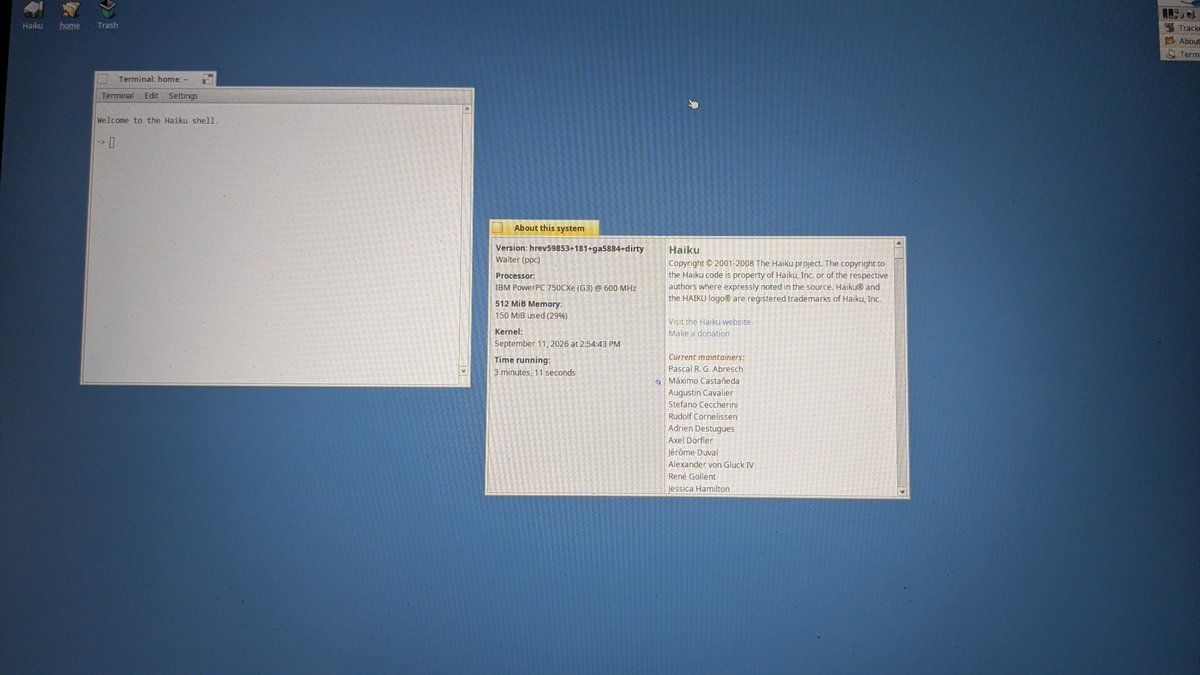Click maintainer Adrien Destugues

click(x=701, y=429)
